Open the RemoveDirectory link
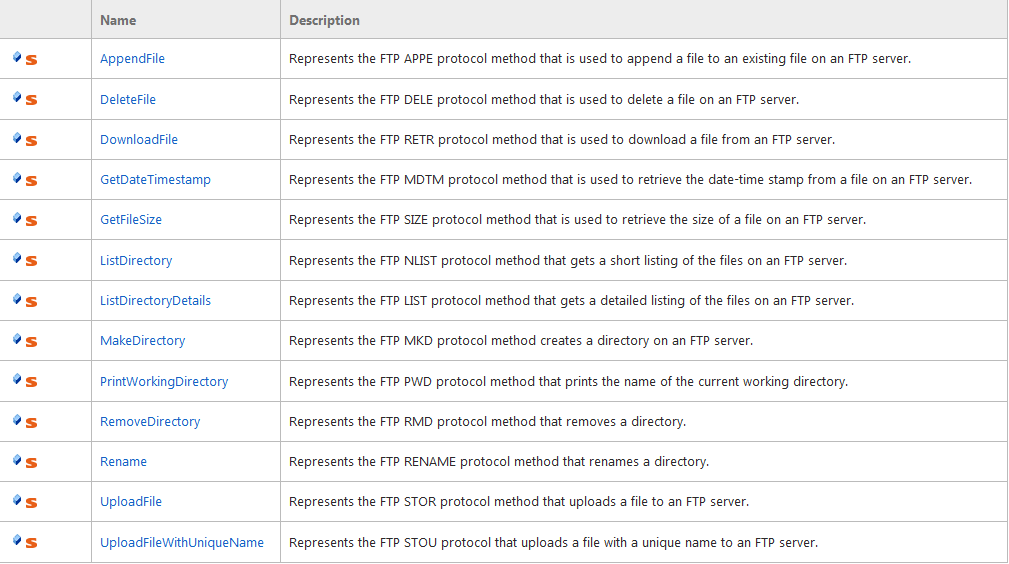The image size is (1009, 564). (x=150, y=422)
